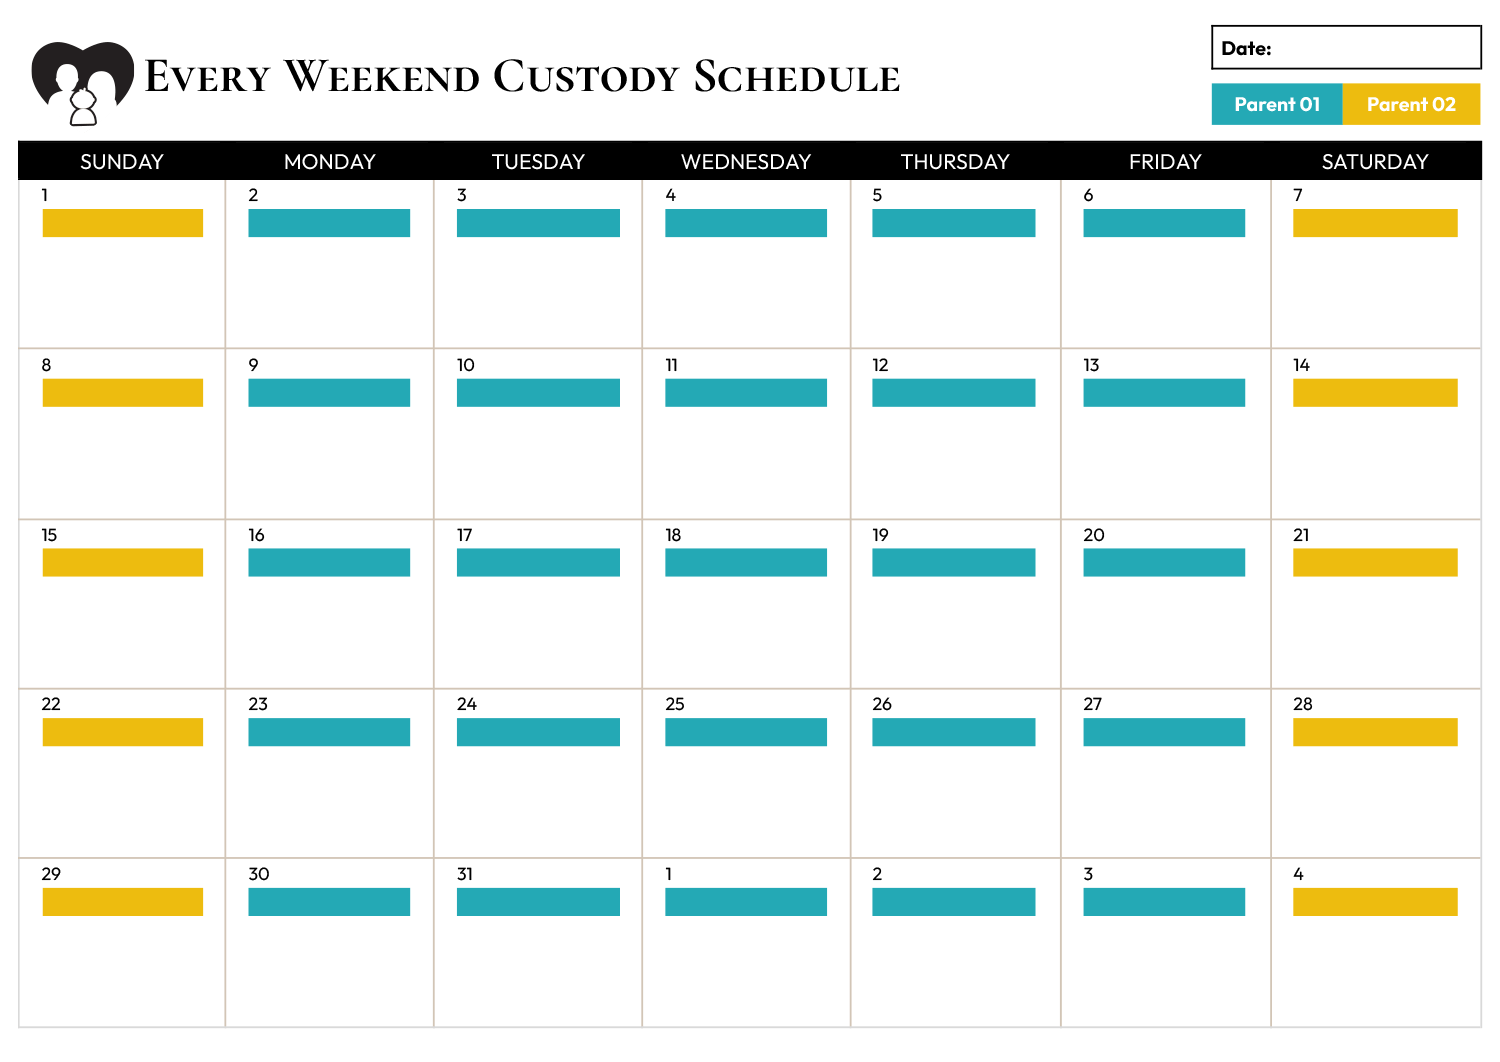1500x1062 pixels.
Task: Select the teal bar on Thursday 26
Action: 954,732
